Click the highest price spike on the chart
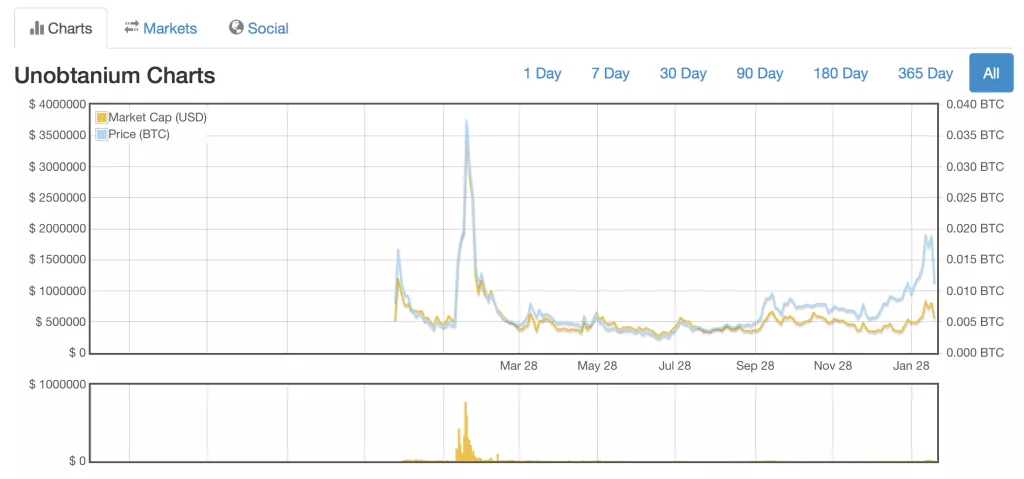Image resolution: width=1024 pixels, height=479 pixels. [x=466, y=122]
